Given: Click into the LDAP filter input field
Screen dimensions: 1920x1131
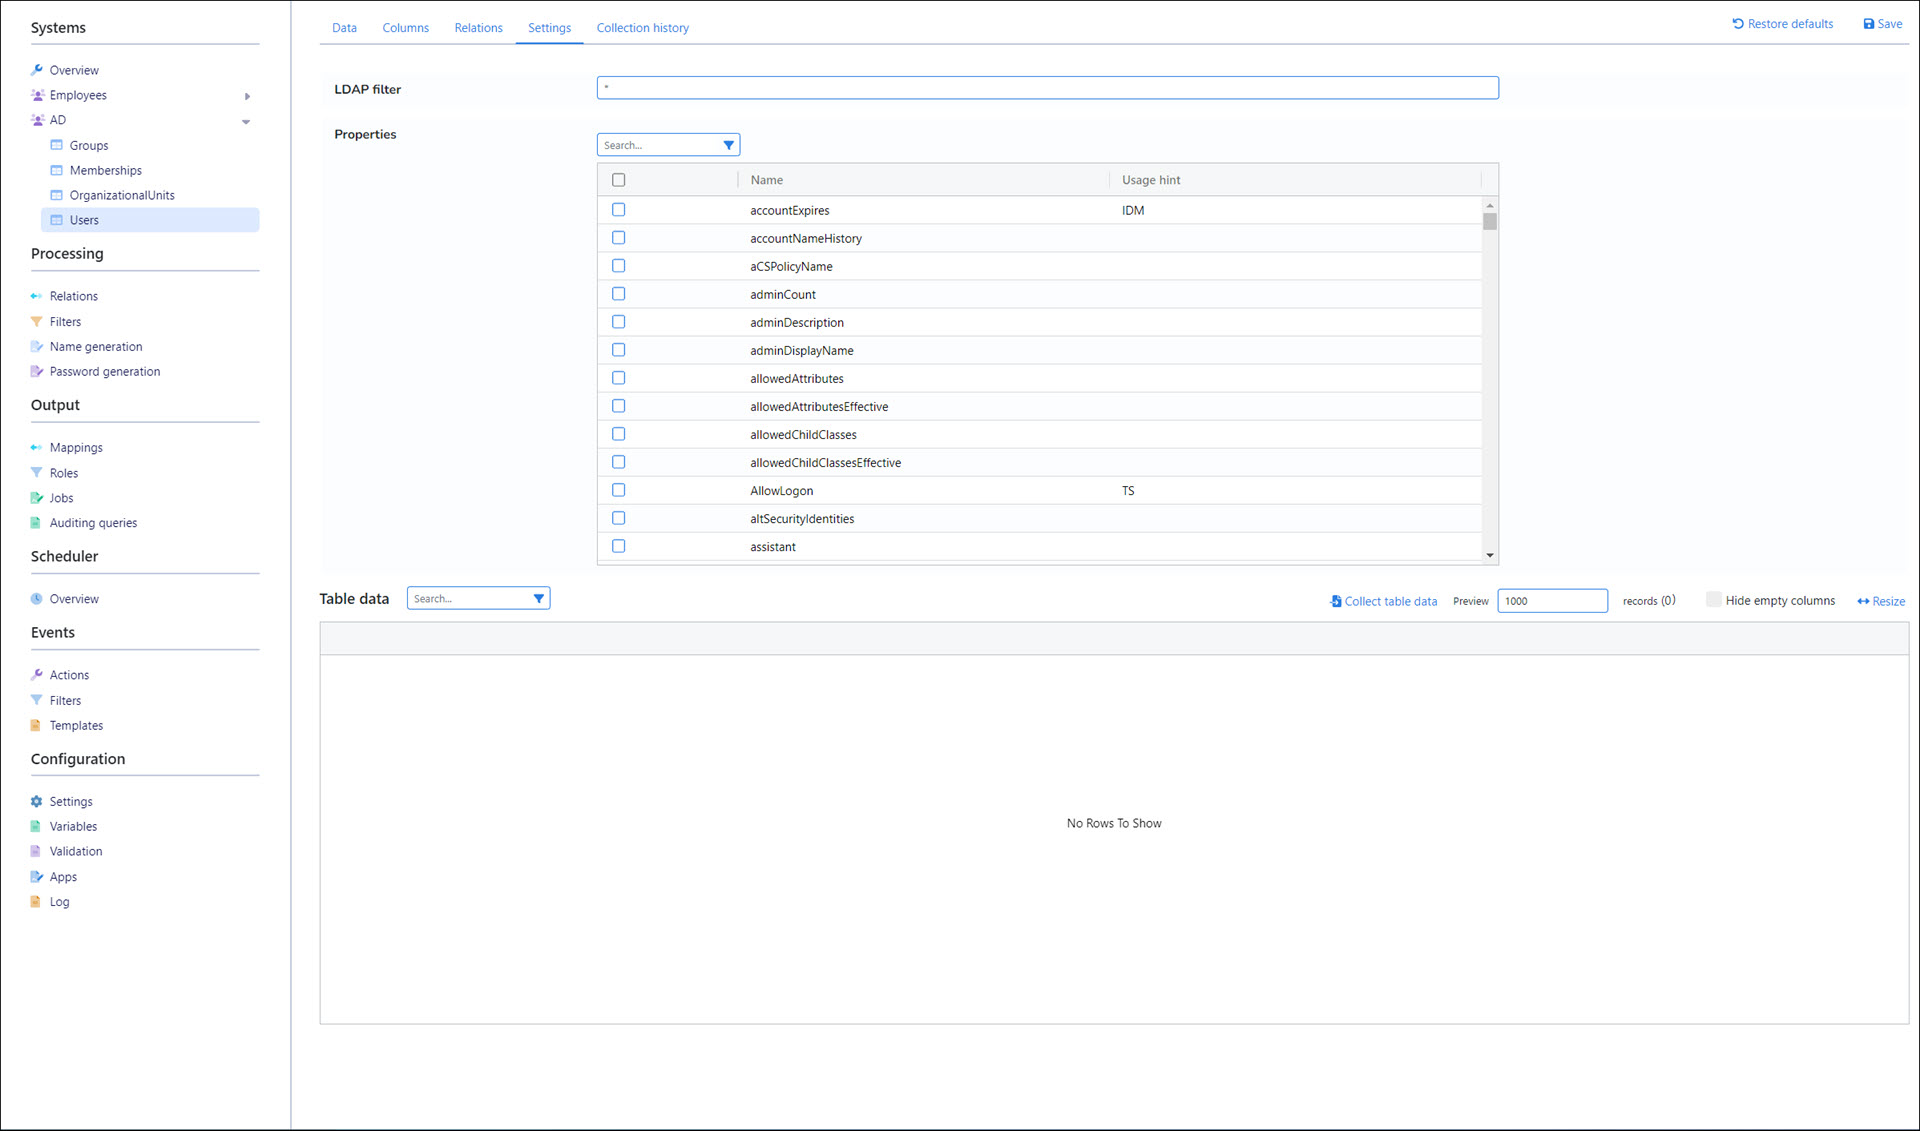Looking at the screenshot, I should click(x=1047, y=88).
